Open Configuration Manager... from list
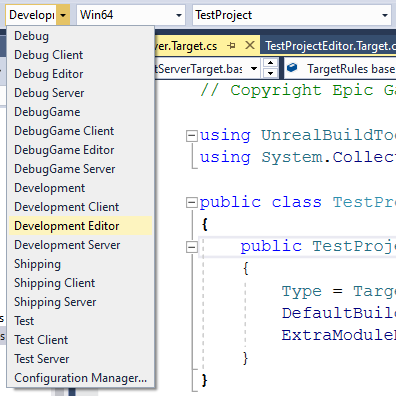396x396 pixels. [80, 378]
